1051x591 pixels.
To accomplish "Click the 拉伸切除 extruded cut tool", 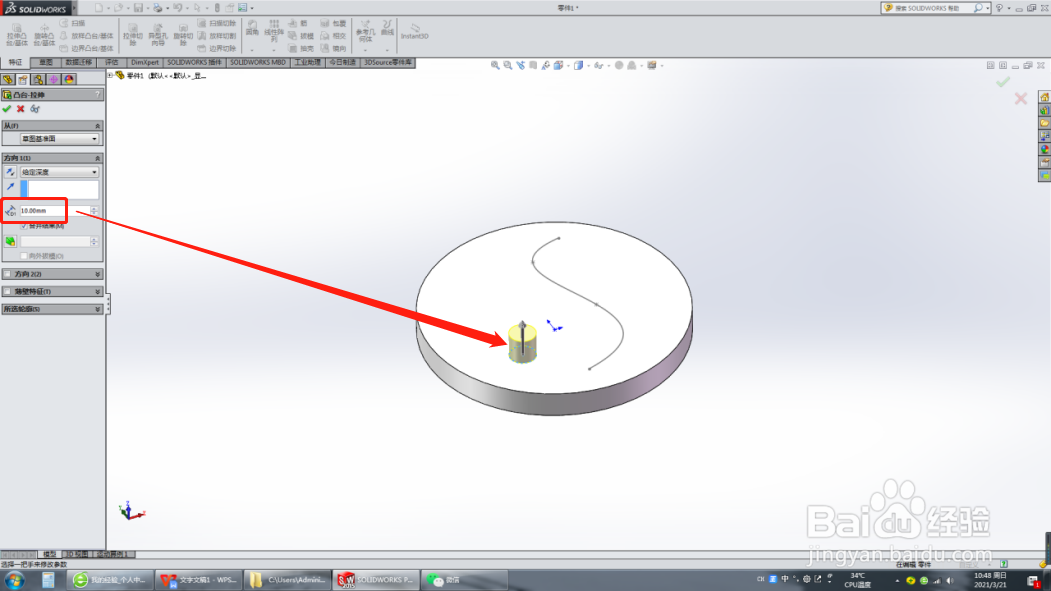I will 133,35.
